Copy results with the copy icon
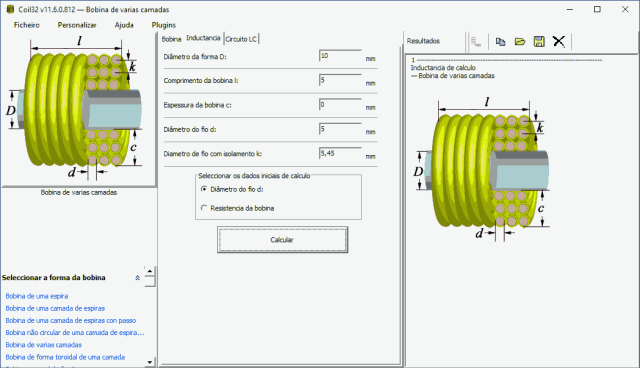640x368 pixels. point(500,41)
